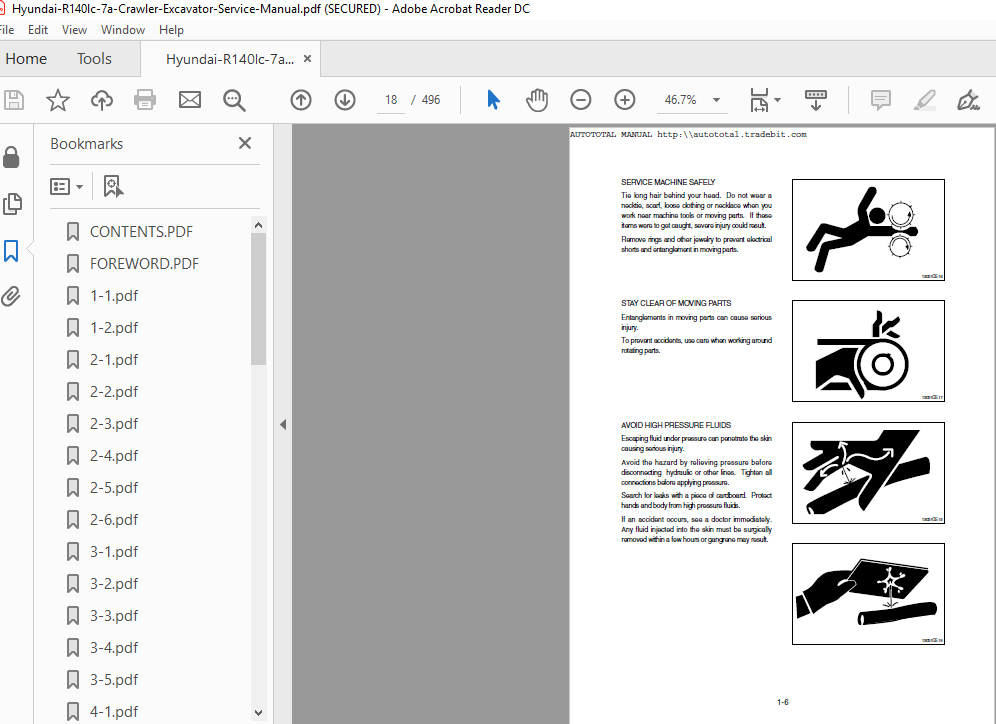
Task: Jump to bookmark 4-1.pdf
Action: pos(114,711)
